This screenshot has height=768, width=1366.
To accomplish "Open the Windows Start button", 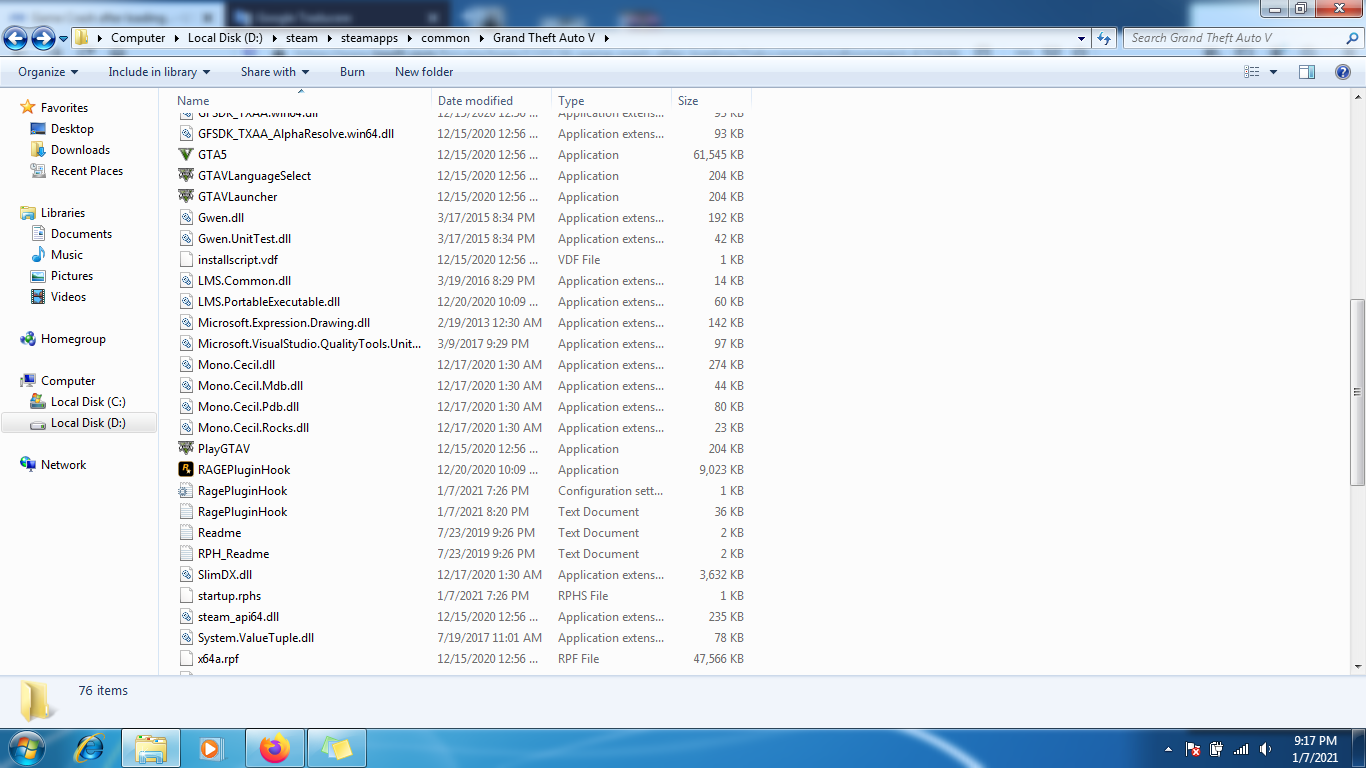I will click(x=26, y=748).
